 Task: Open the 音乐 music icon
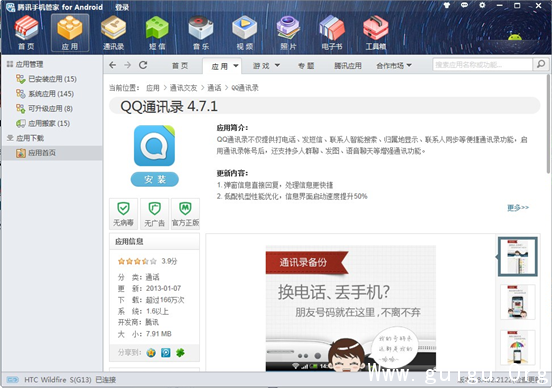coord(201,33)
